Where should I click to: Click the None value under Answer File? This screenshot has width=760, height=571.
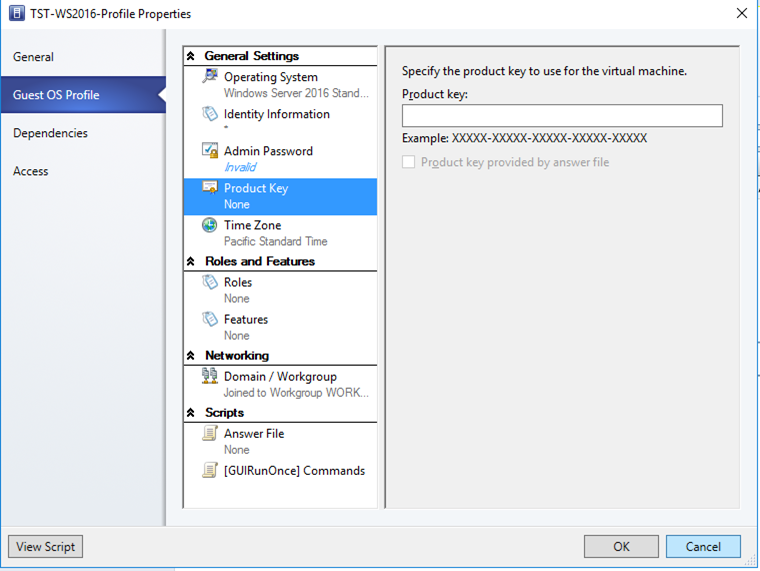coord(237,450)
